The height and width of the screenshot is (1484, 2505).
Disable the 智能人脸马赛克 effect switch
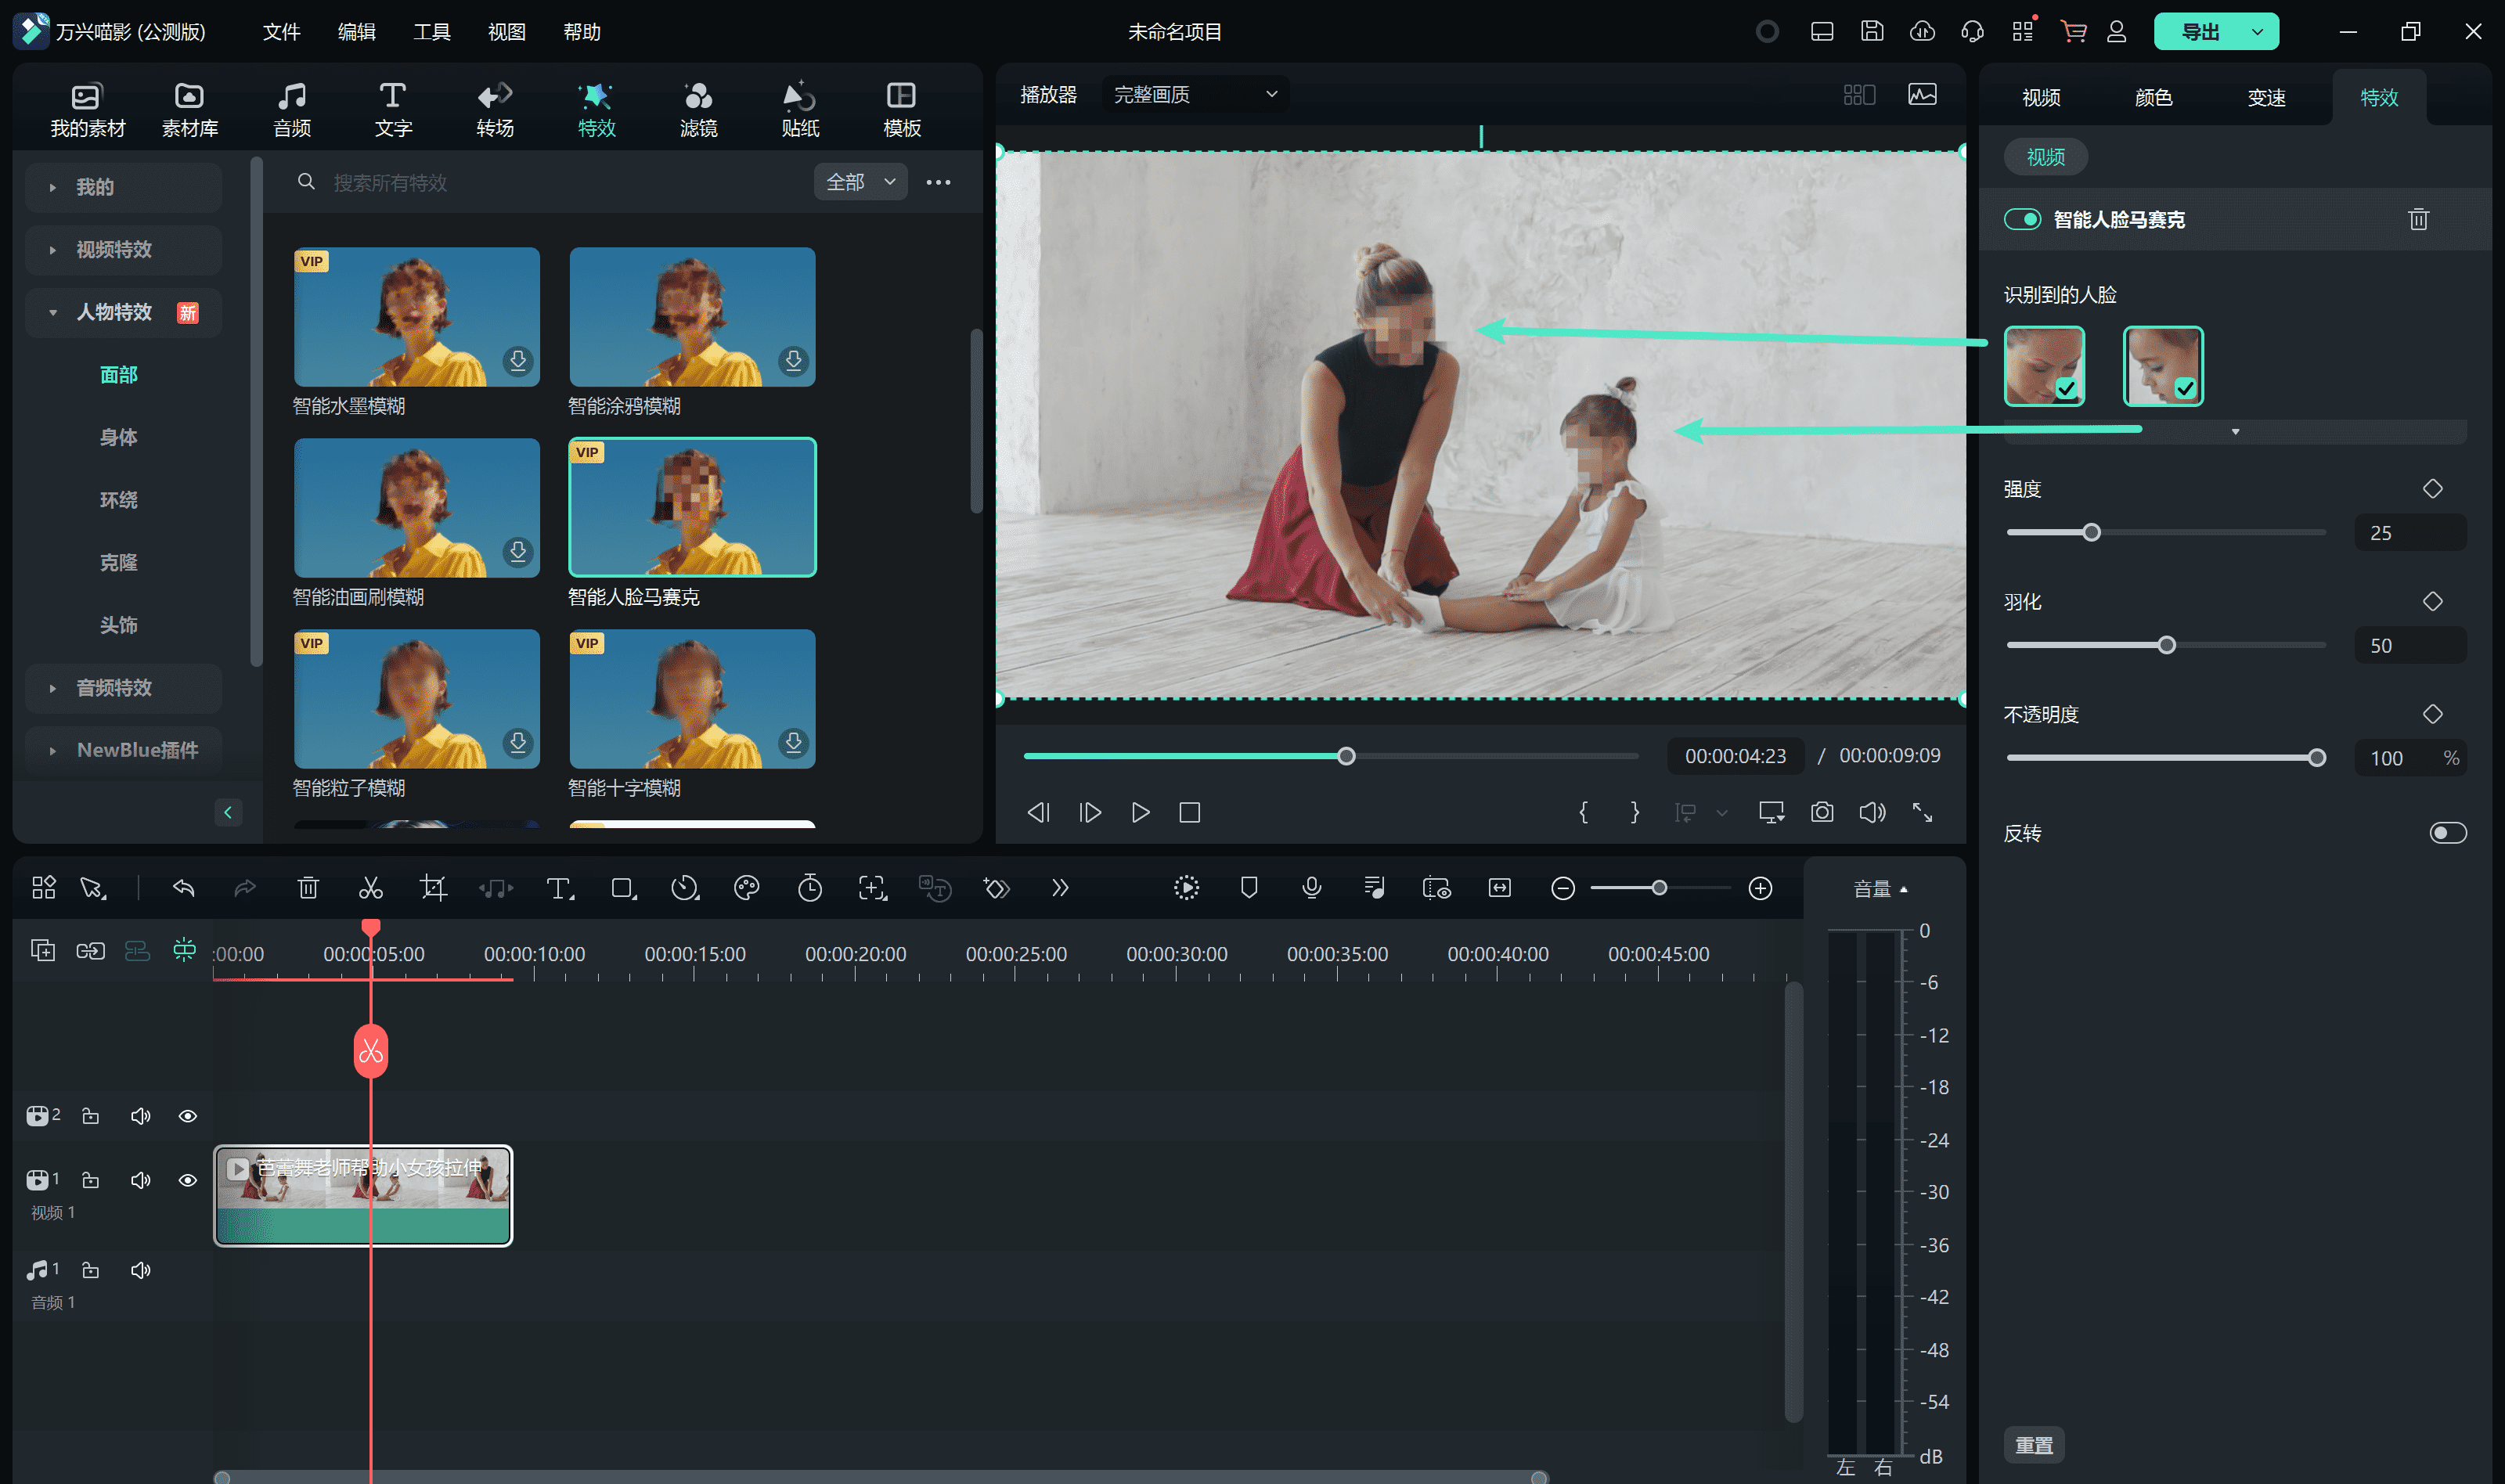coord(2022,219)
